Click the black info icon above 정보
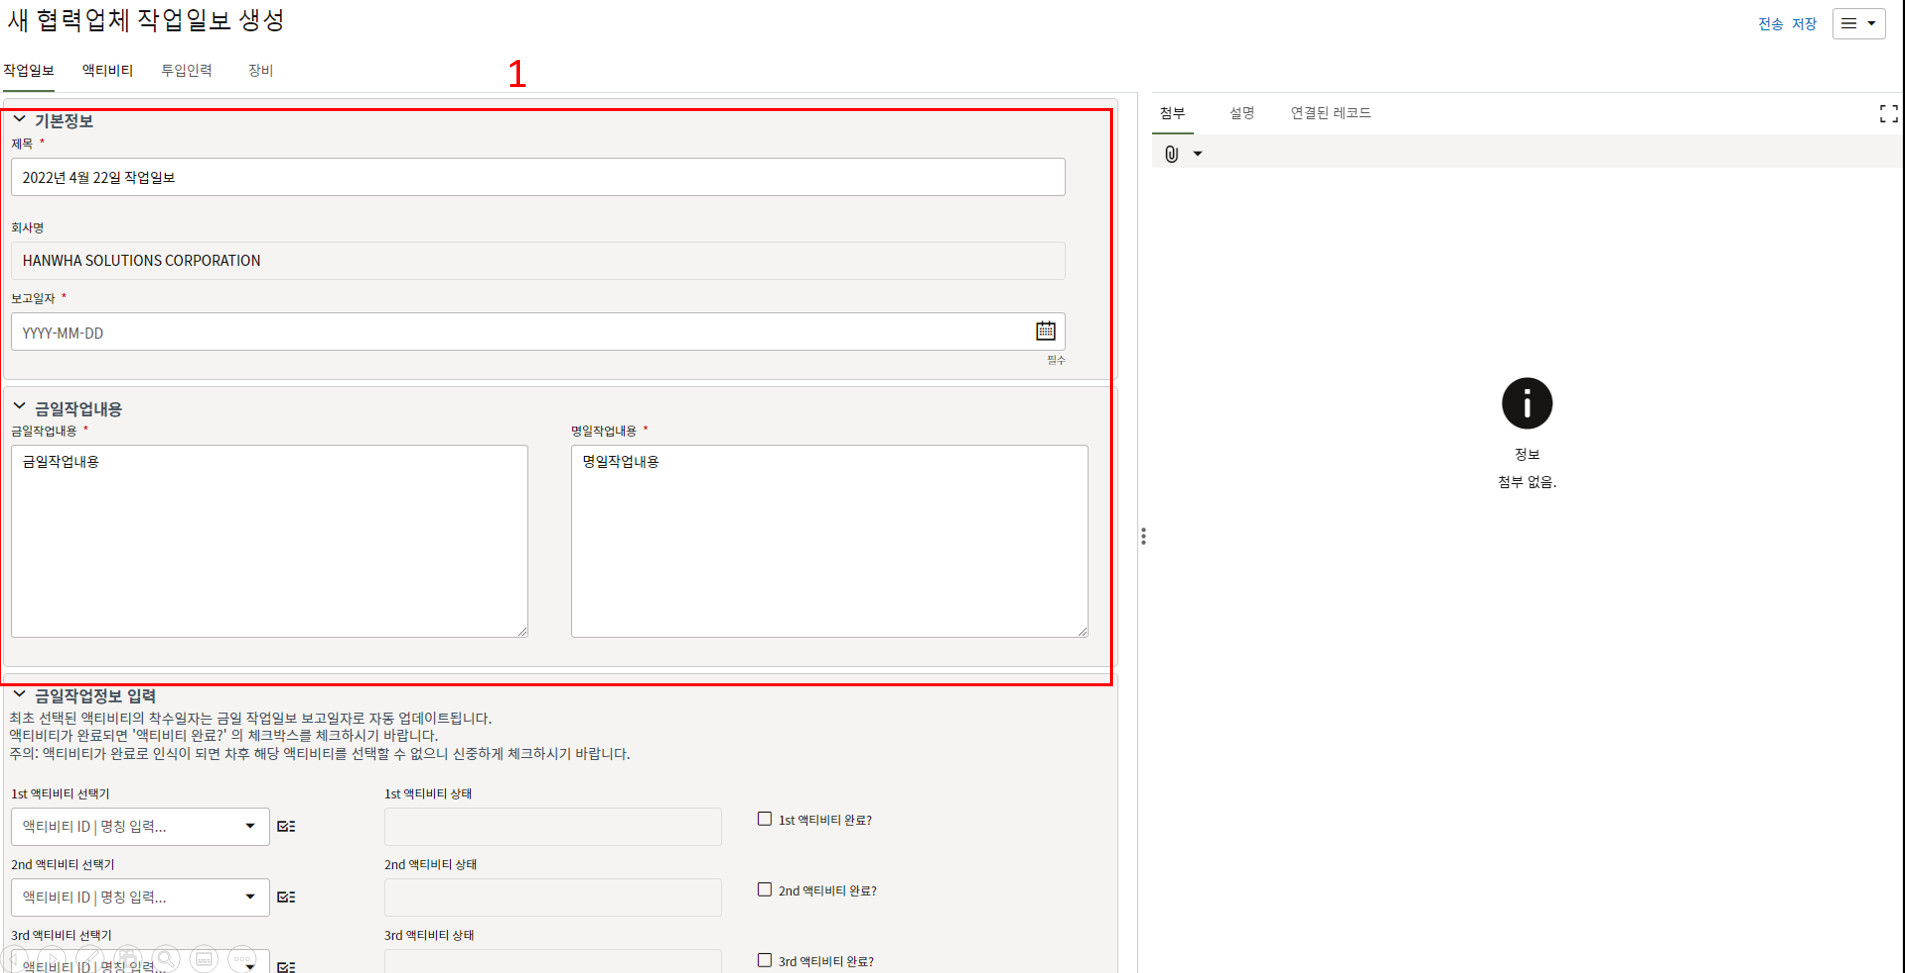 coord(1526,404)
